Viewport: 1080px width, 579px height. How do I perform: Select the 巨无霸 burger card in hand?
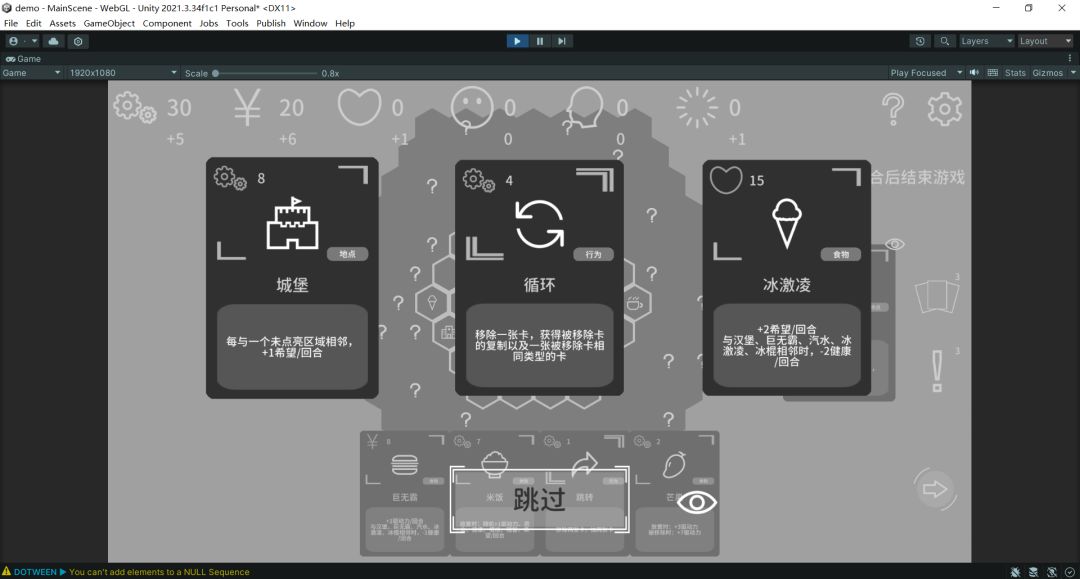(405, 492)
